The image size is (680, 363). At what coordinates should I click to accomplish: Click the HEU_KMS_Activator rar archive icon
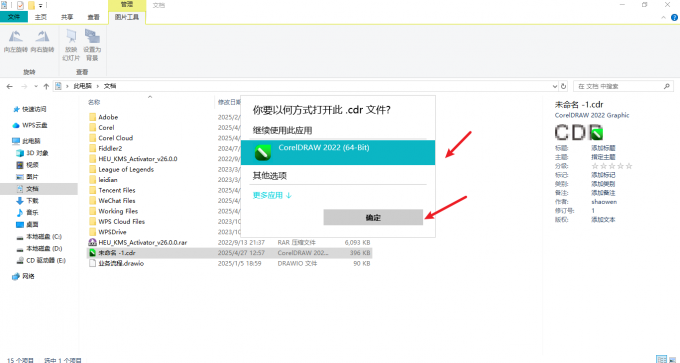[92, 242]
